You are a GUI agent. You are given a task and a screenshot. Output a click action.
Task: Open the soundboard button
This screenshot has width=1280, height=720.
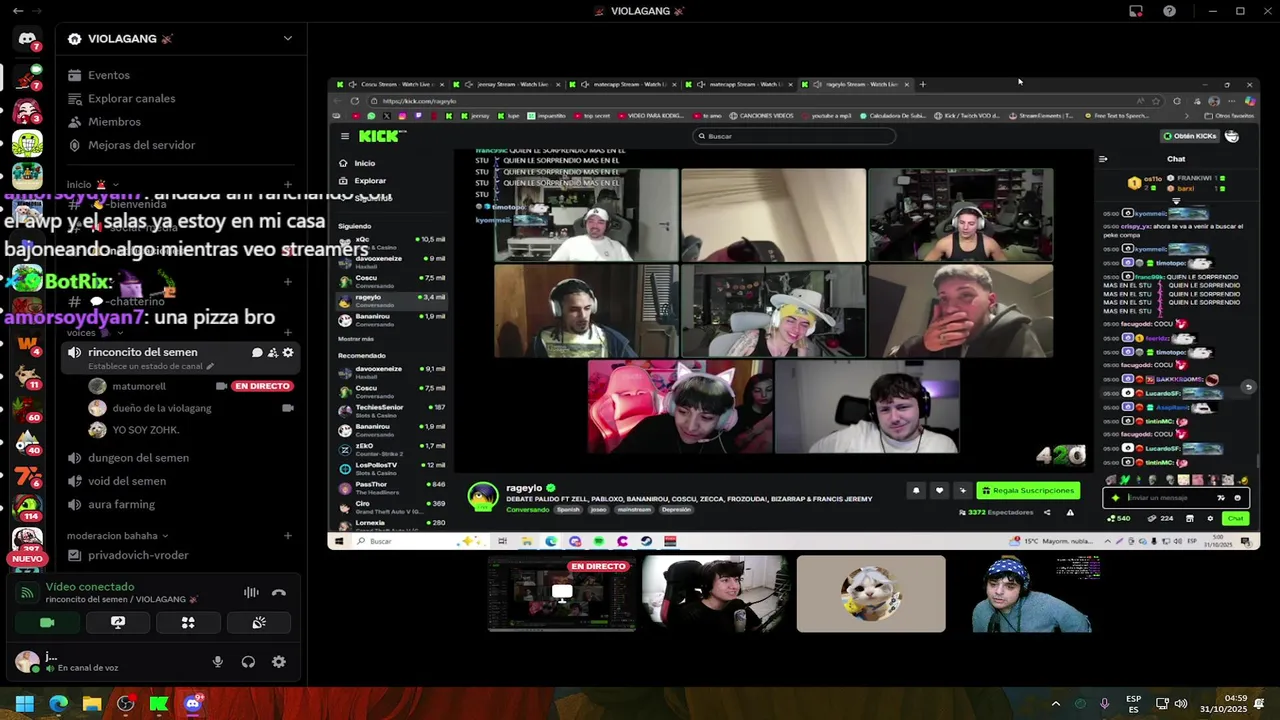(259, 622)
